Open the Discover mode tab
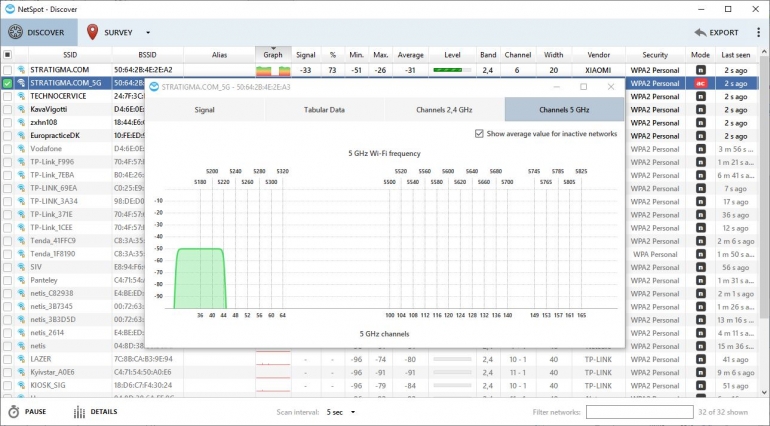 pos(39,32)
